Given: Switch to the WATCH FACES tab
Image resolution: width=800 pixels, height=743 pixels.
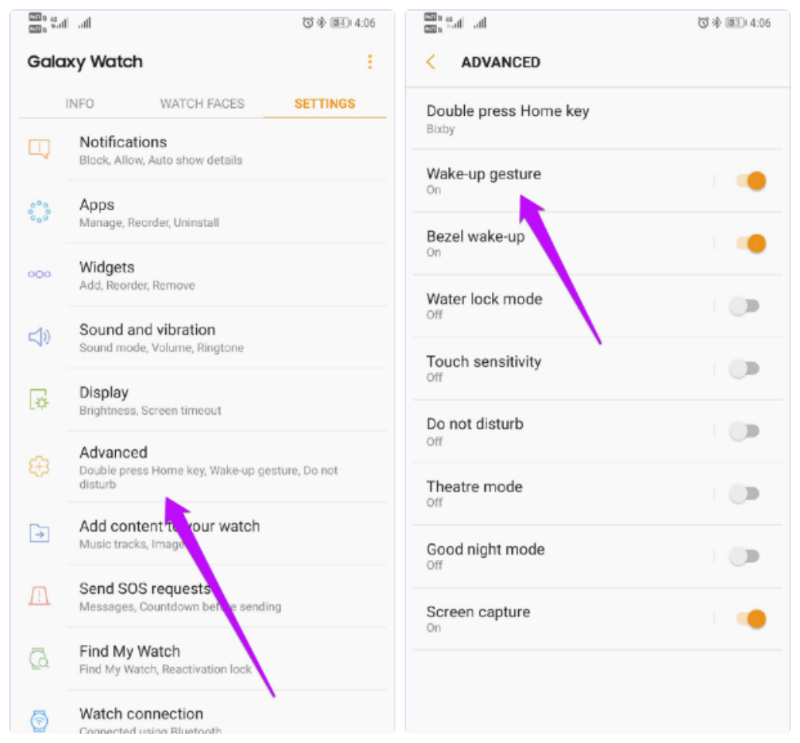Looking at the screenshot, I should tap(202, 104).
